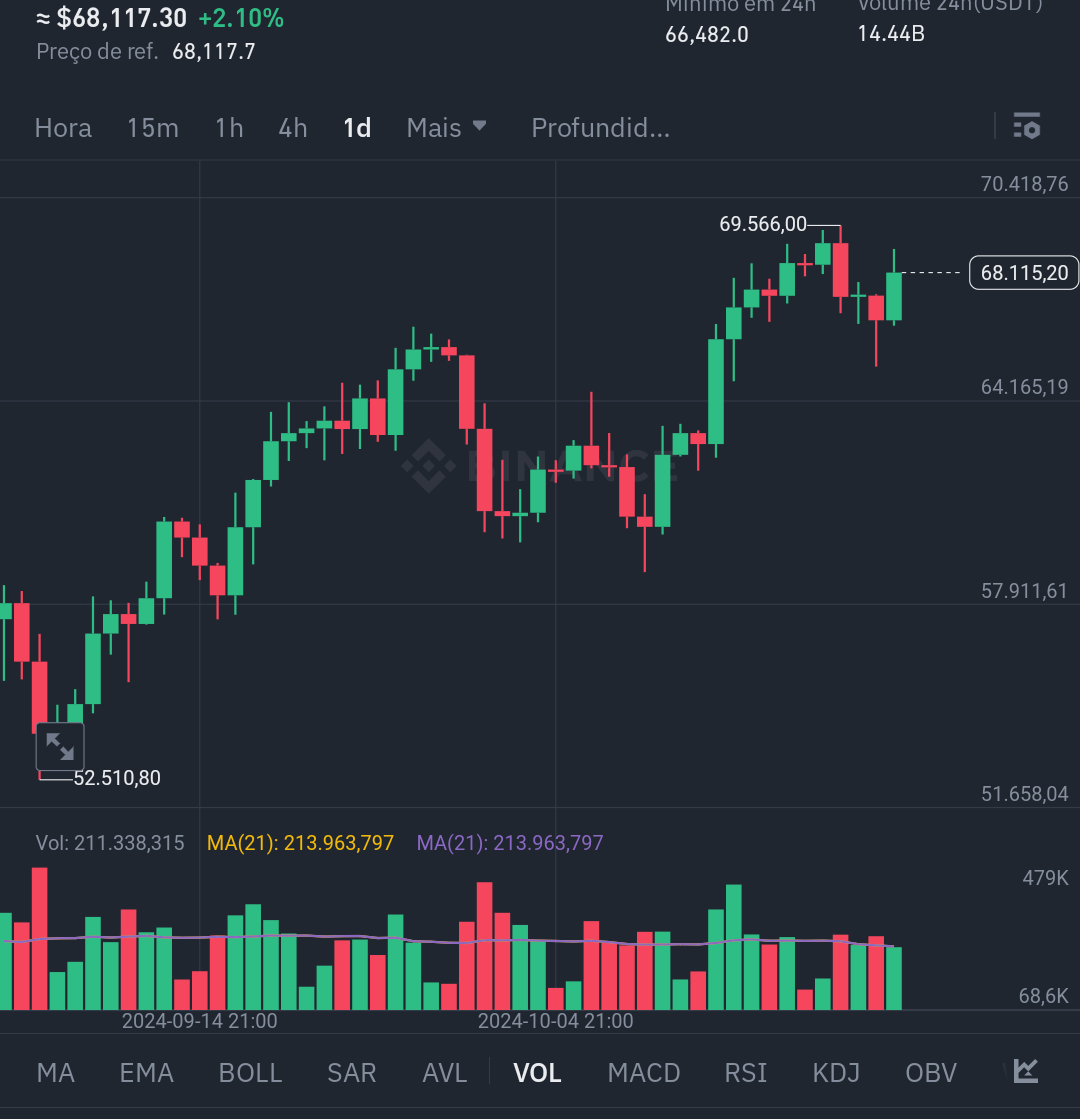This screenshot has width=1080, height=1119.
Task: Switch to the Hora view
Action: 63,128
